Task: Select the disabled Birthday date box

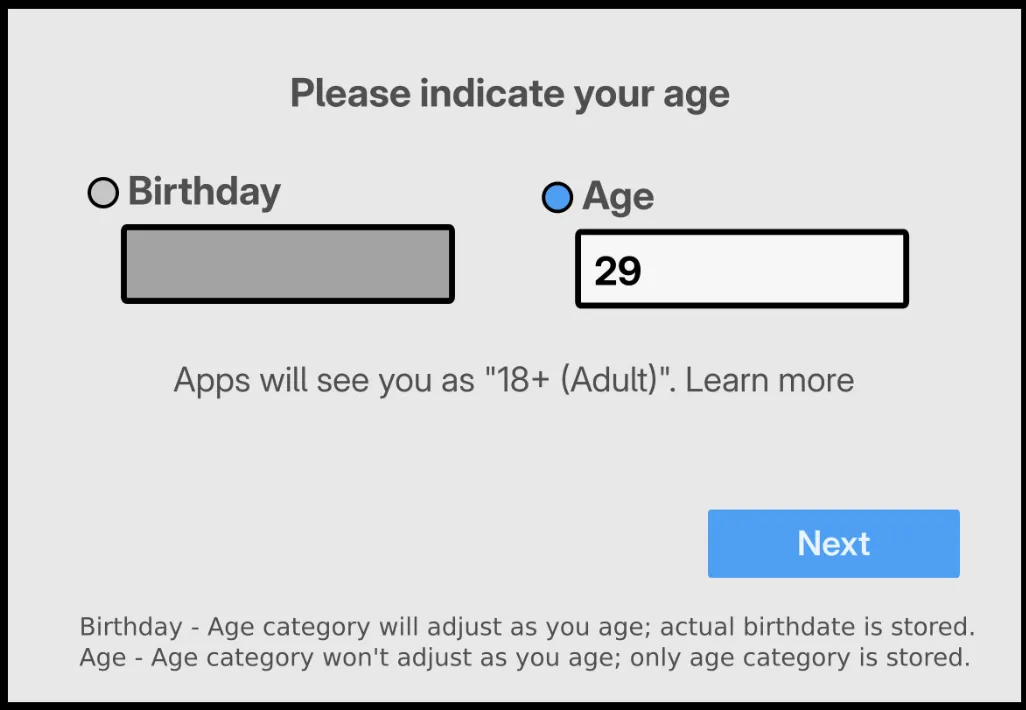Action: pos(287,264)
